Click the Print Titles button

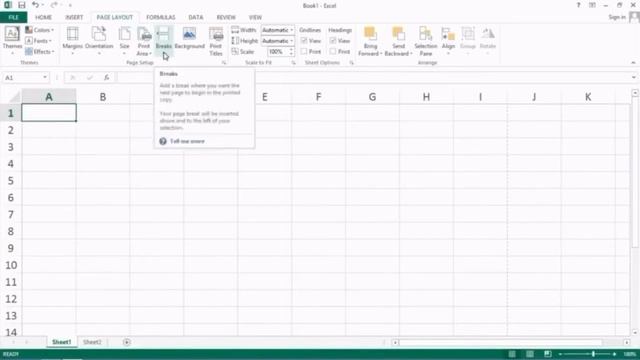216,41
